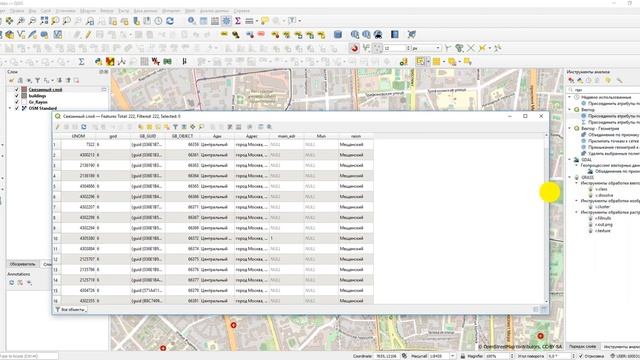Zoom to full extent

(x=44, y=20)
